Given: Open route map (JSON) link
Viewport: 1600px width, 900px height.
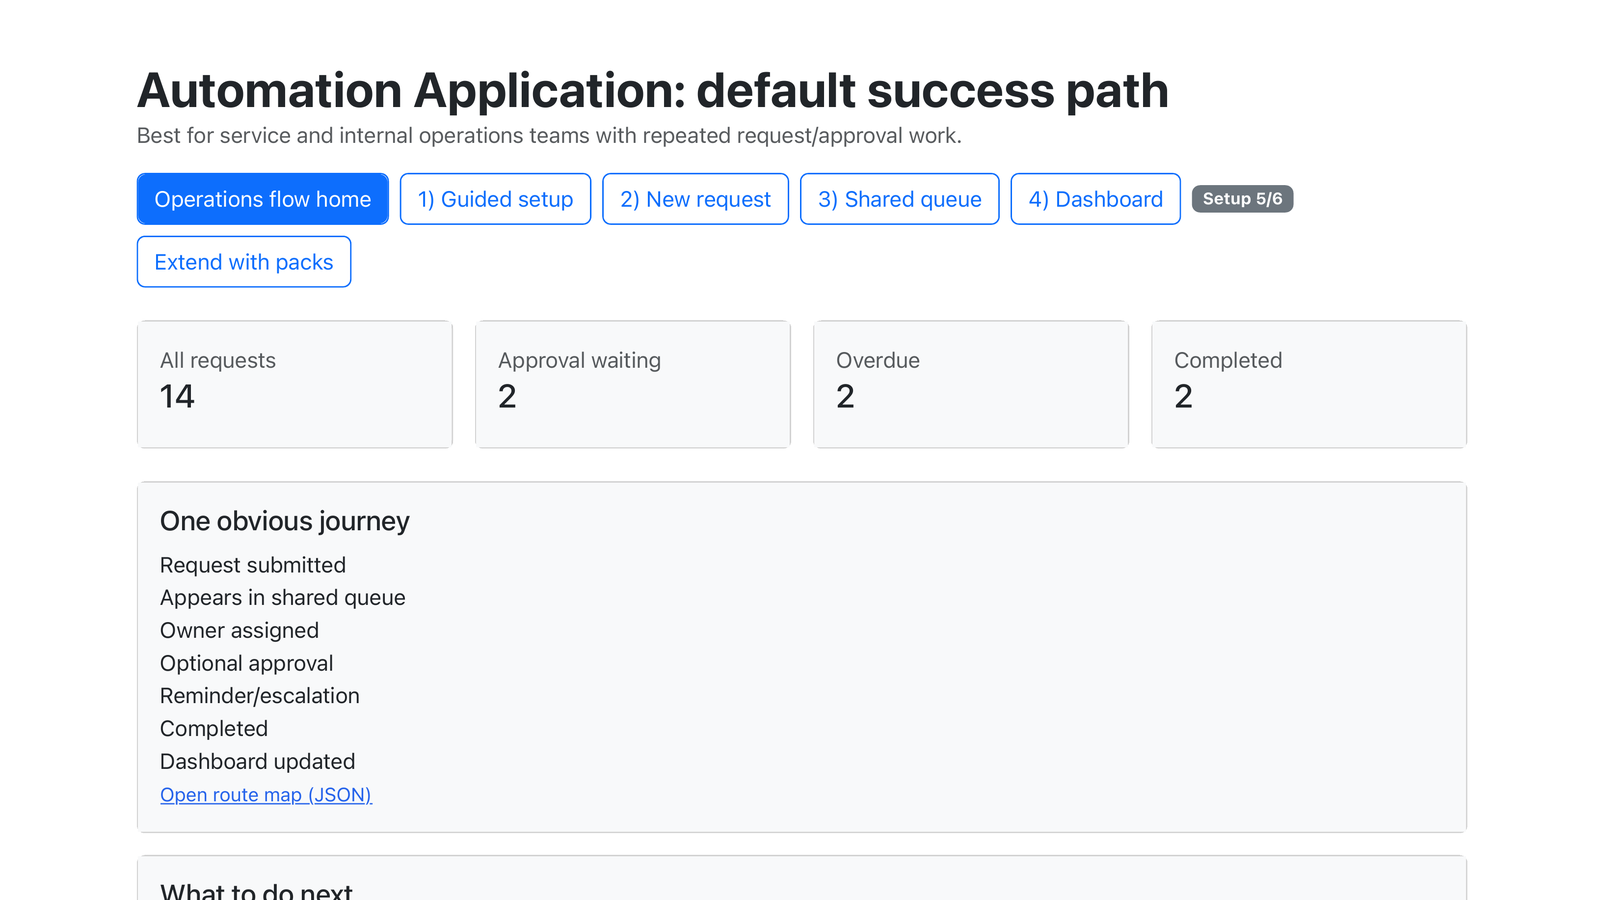Looking at the screenshot, I should (266, 794).
